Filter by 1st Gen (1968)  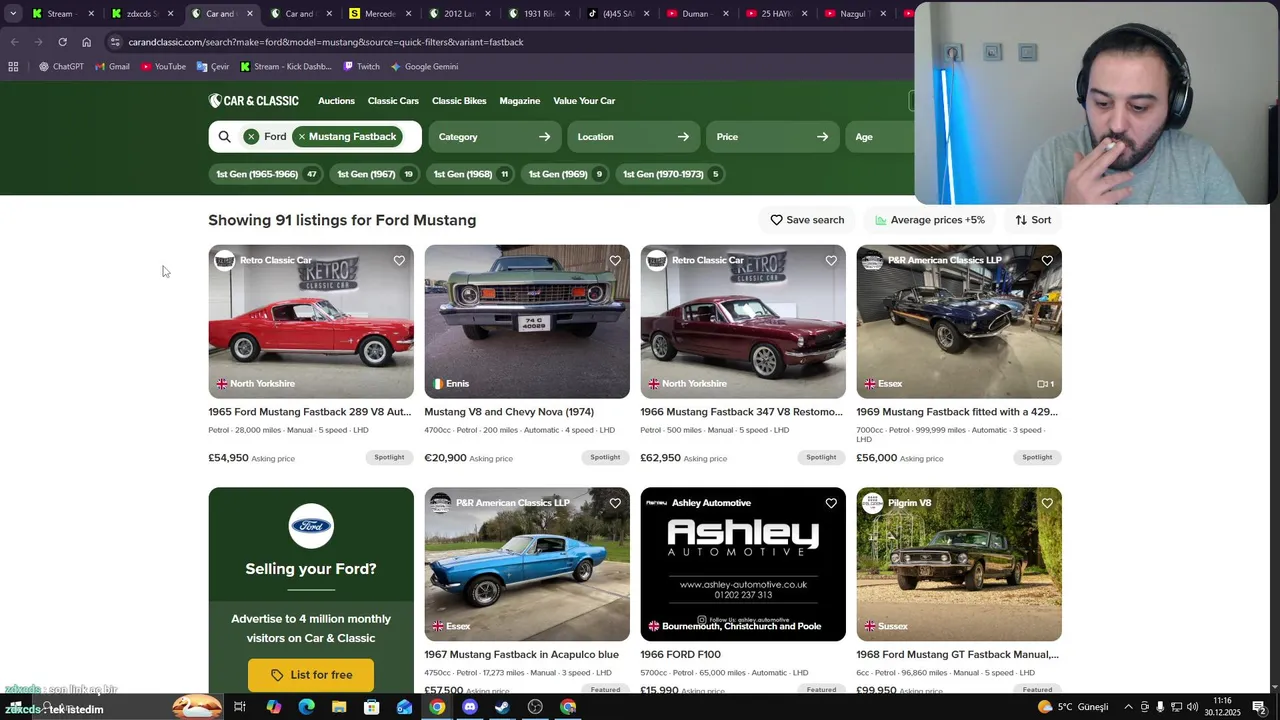coord(470,174)
